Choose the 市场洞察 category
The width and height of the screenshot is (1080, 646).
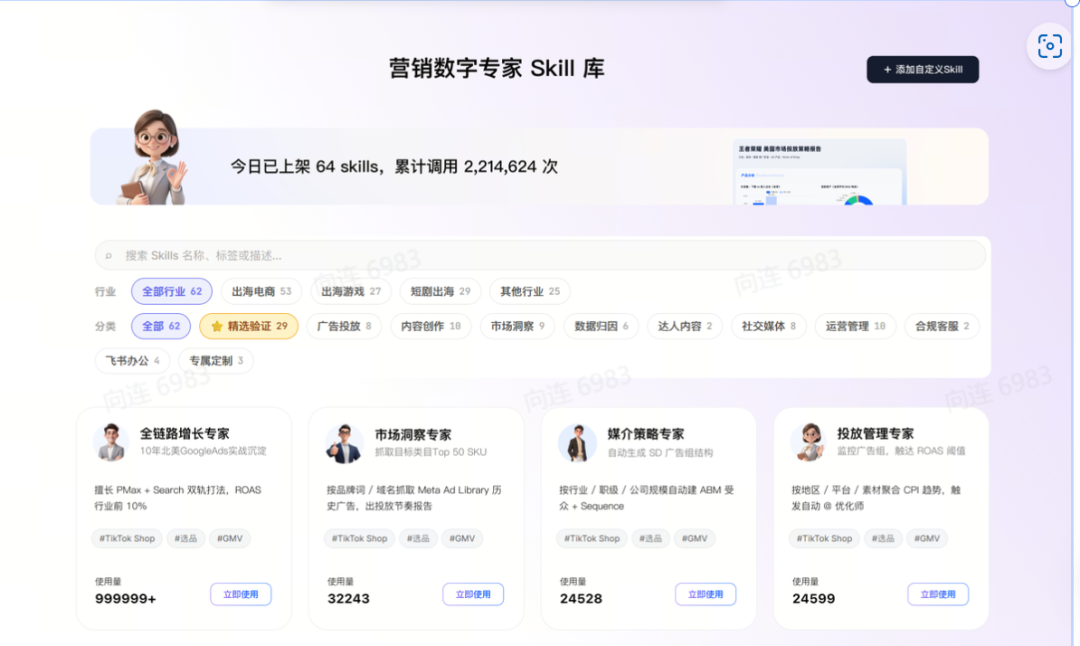pyautogui.click(x=517, y=326)
